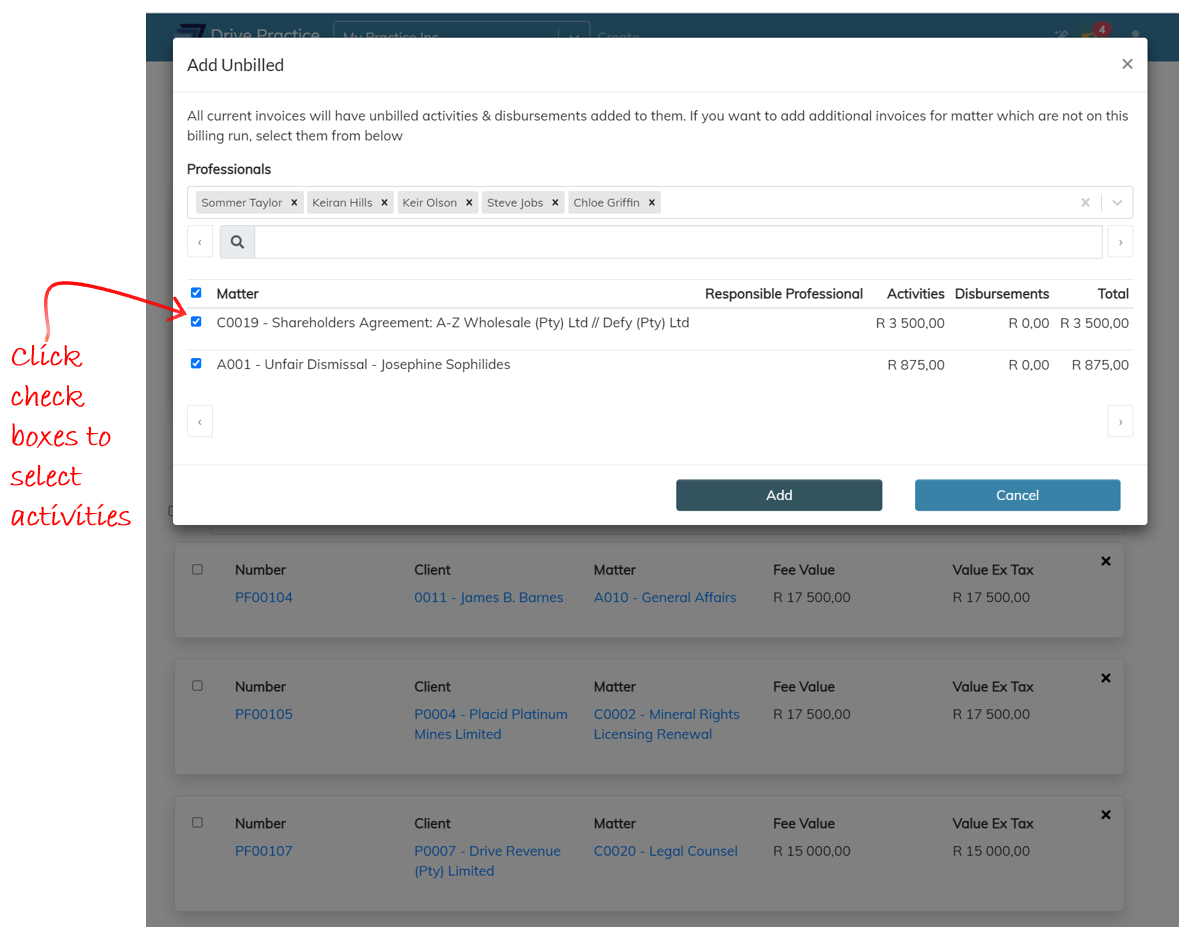Remove the Keiran Hills professional tag
Screen dimensions: 1192x942
pyautogui.click(x=384, y=203)
